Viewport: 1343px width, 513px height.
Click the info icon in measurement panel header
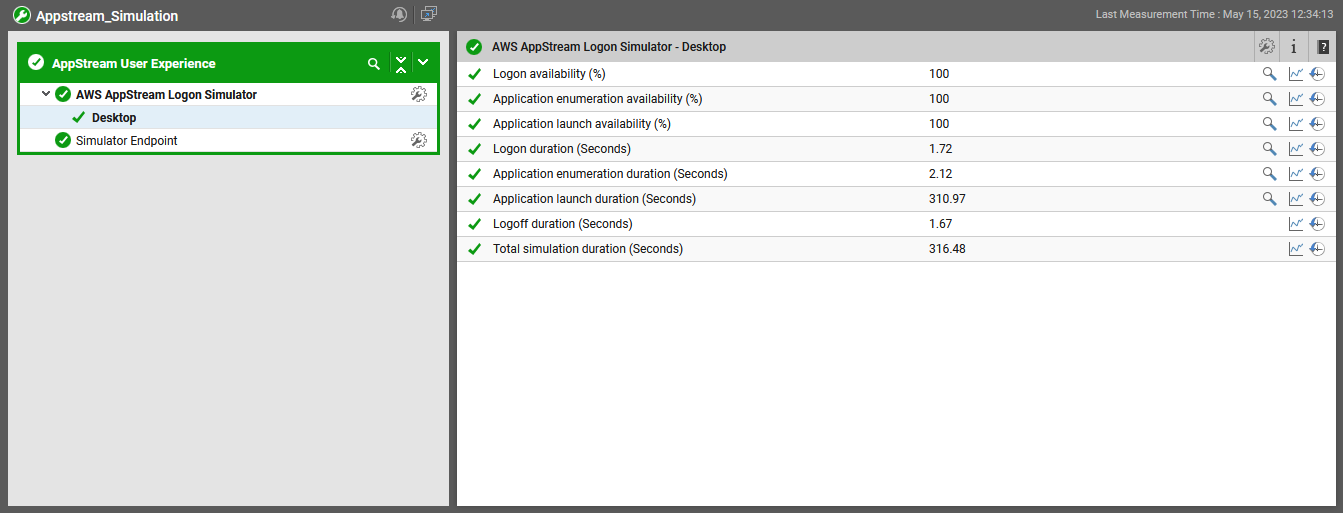(x=1294, y=46)
